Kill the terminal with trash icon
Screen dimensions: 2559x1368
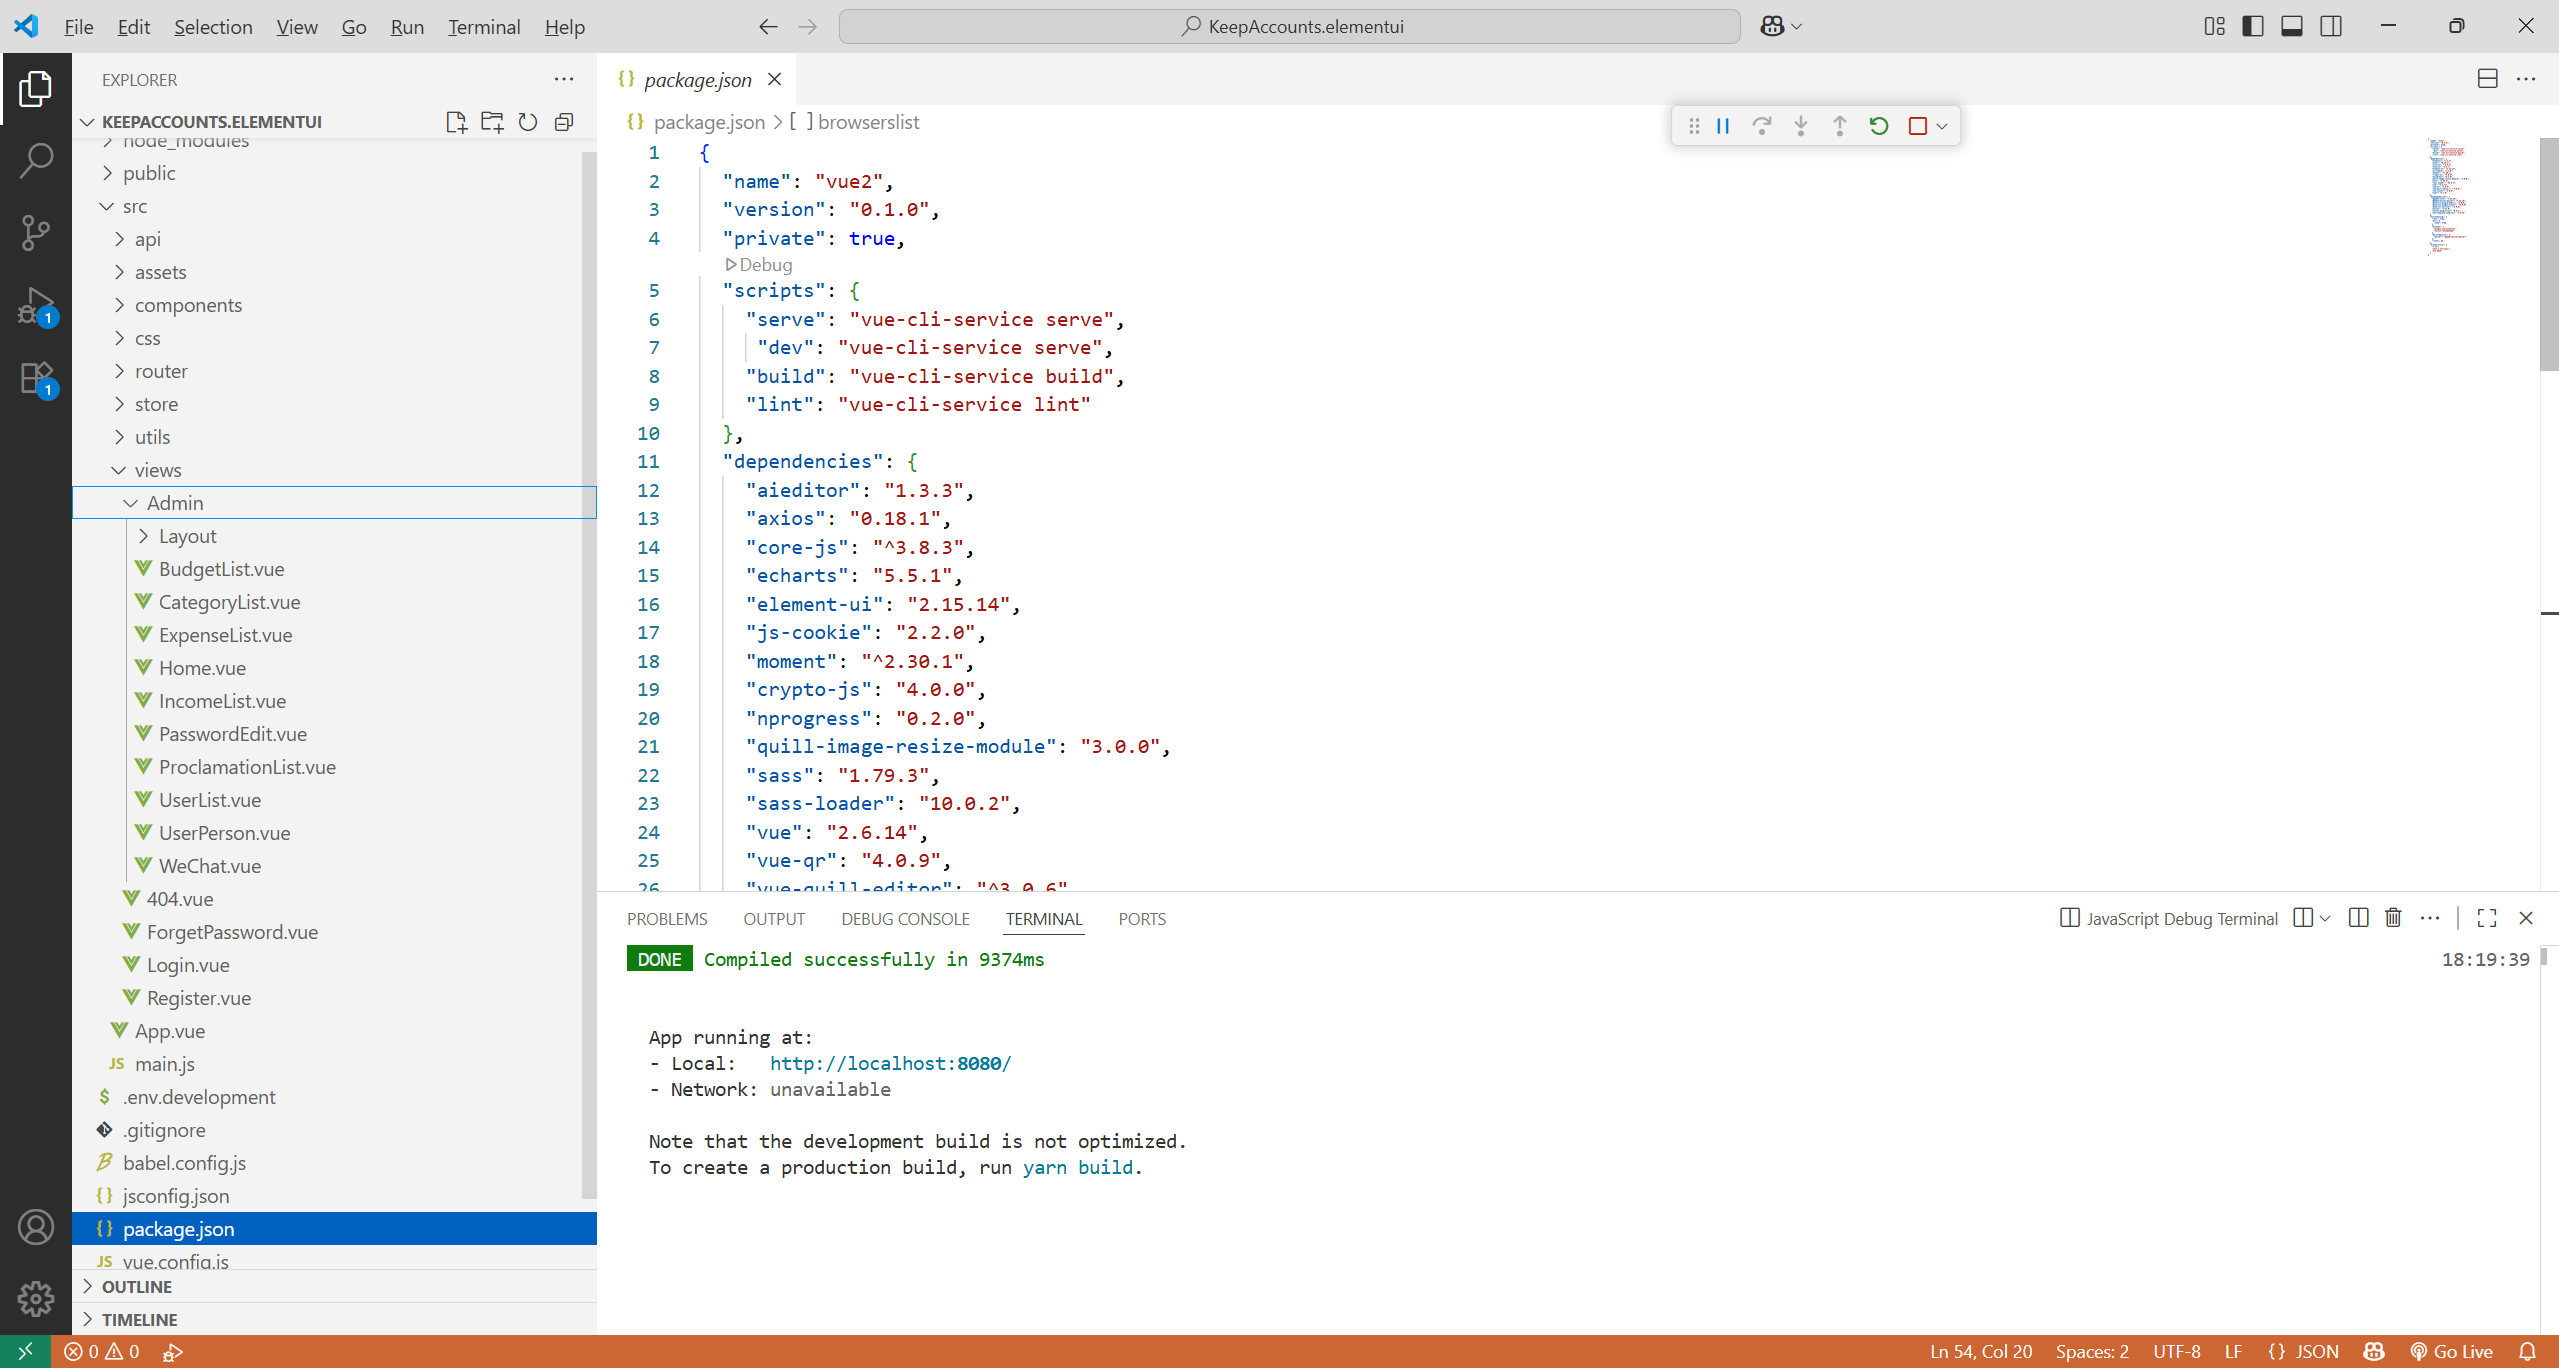point(2393,918)
